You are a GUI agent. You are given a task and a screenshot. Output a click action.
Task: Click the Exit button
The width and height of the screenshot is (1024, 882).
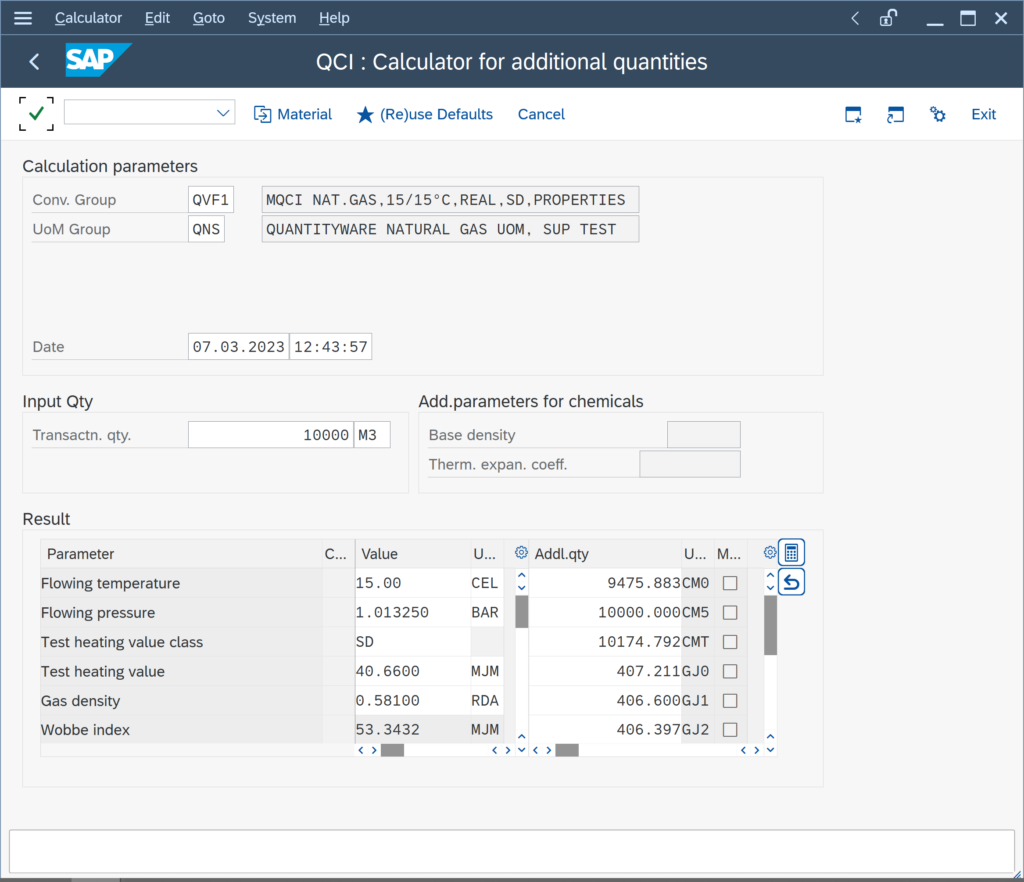click(983, 114)
